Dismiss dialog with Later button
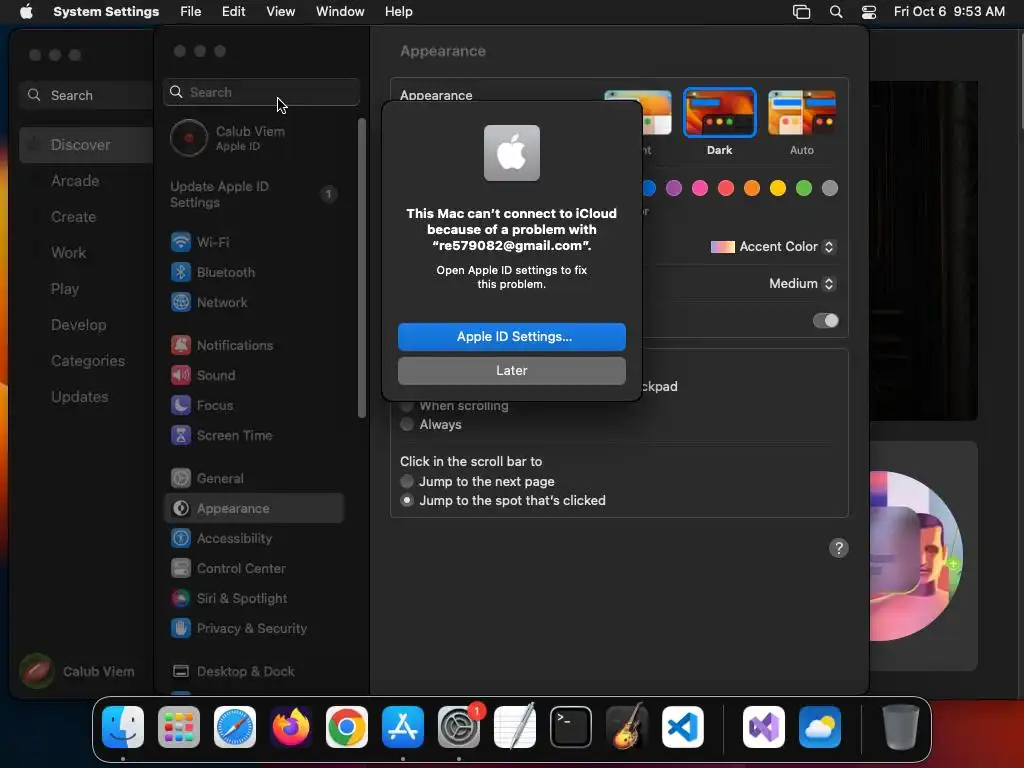Screen dimensions: 1024x768 click(x=512, y=371)
